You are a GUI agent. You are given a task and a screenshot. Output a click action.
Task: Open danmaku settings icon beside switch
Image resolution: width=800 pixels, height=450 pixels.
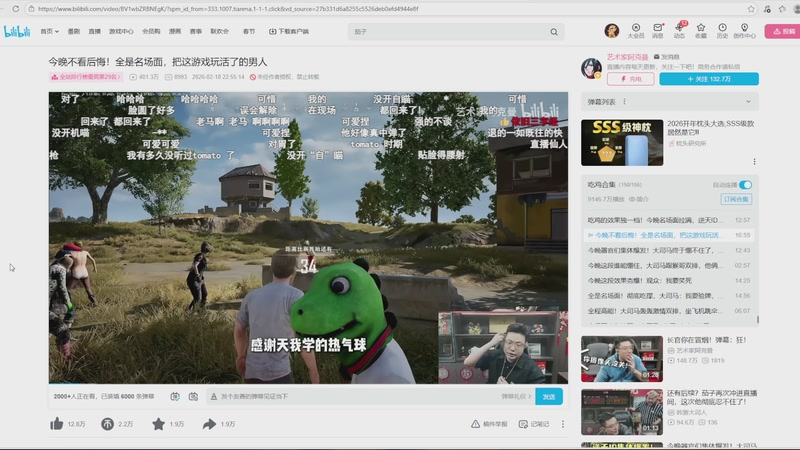tap(193, 396)
